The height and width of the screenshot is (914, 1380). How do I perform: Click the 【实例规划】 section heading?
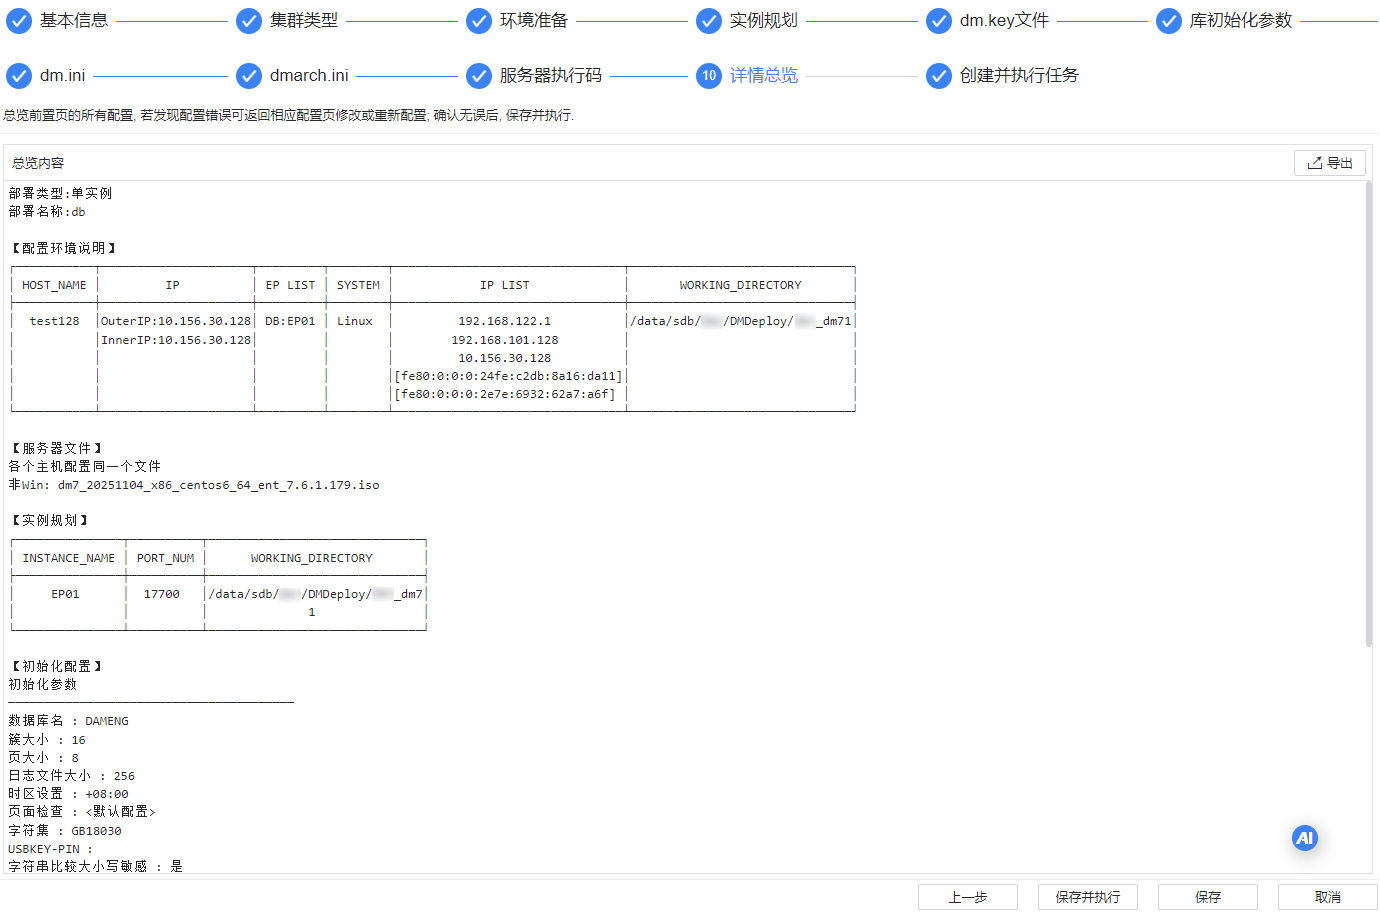tap(49, 520)
